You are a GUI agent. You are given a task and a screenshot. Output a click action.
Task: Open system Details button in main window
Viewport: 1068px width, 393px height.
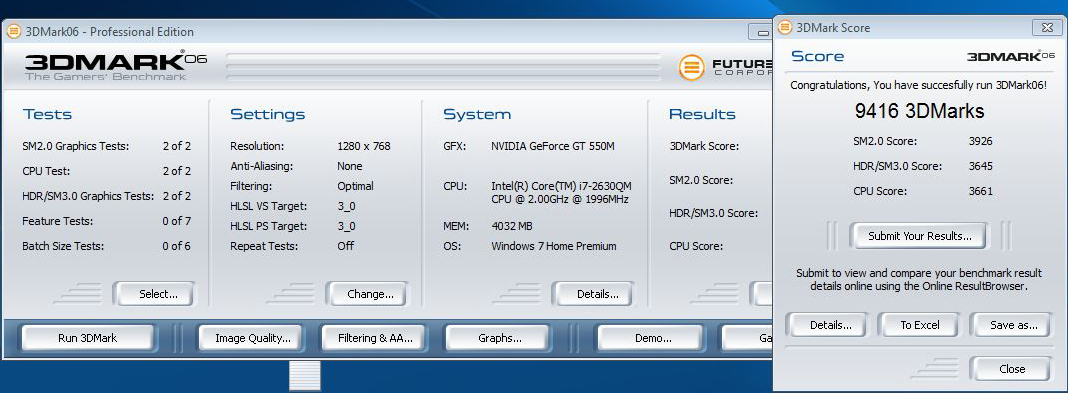(x=593, y=294)
